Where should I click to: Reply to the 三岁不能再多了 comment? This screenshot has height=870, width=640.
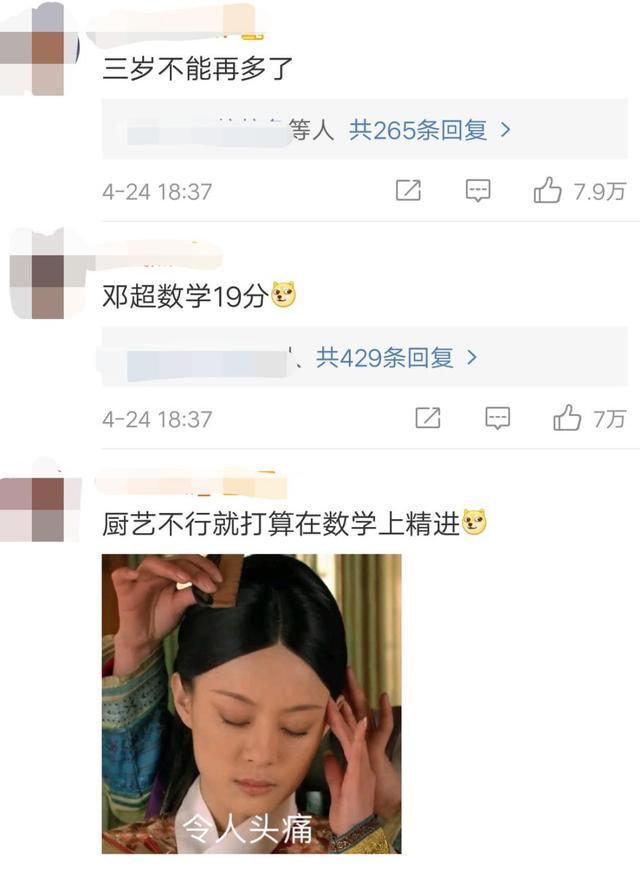[x=477, y=191]
